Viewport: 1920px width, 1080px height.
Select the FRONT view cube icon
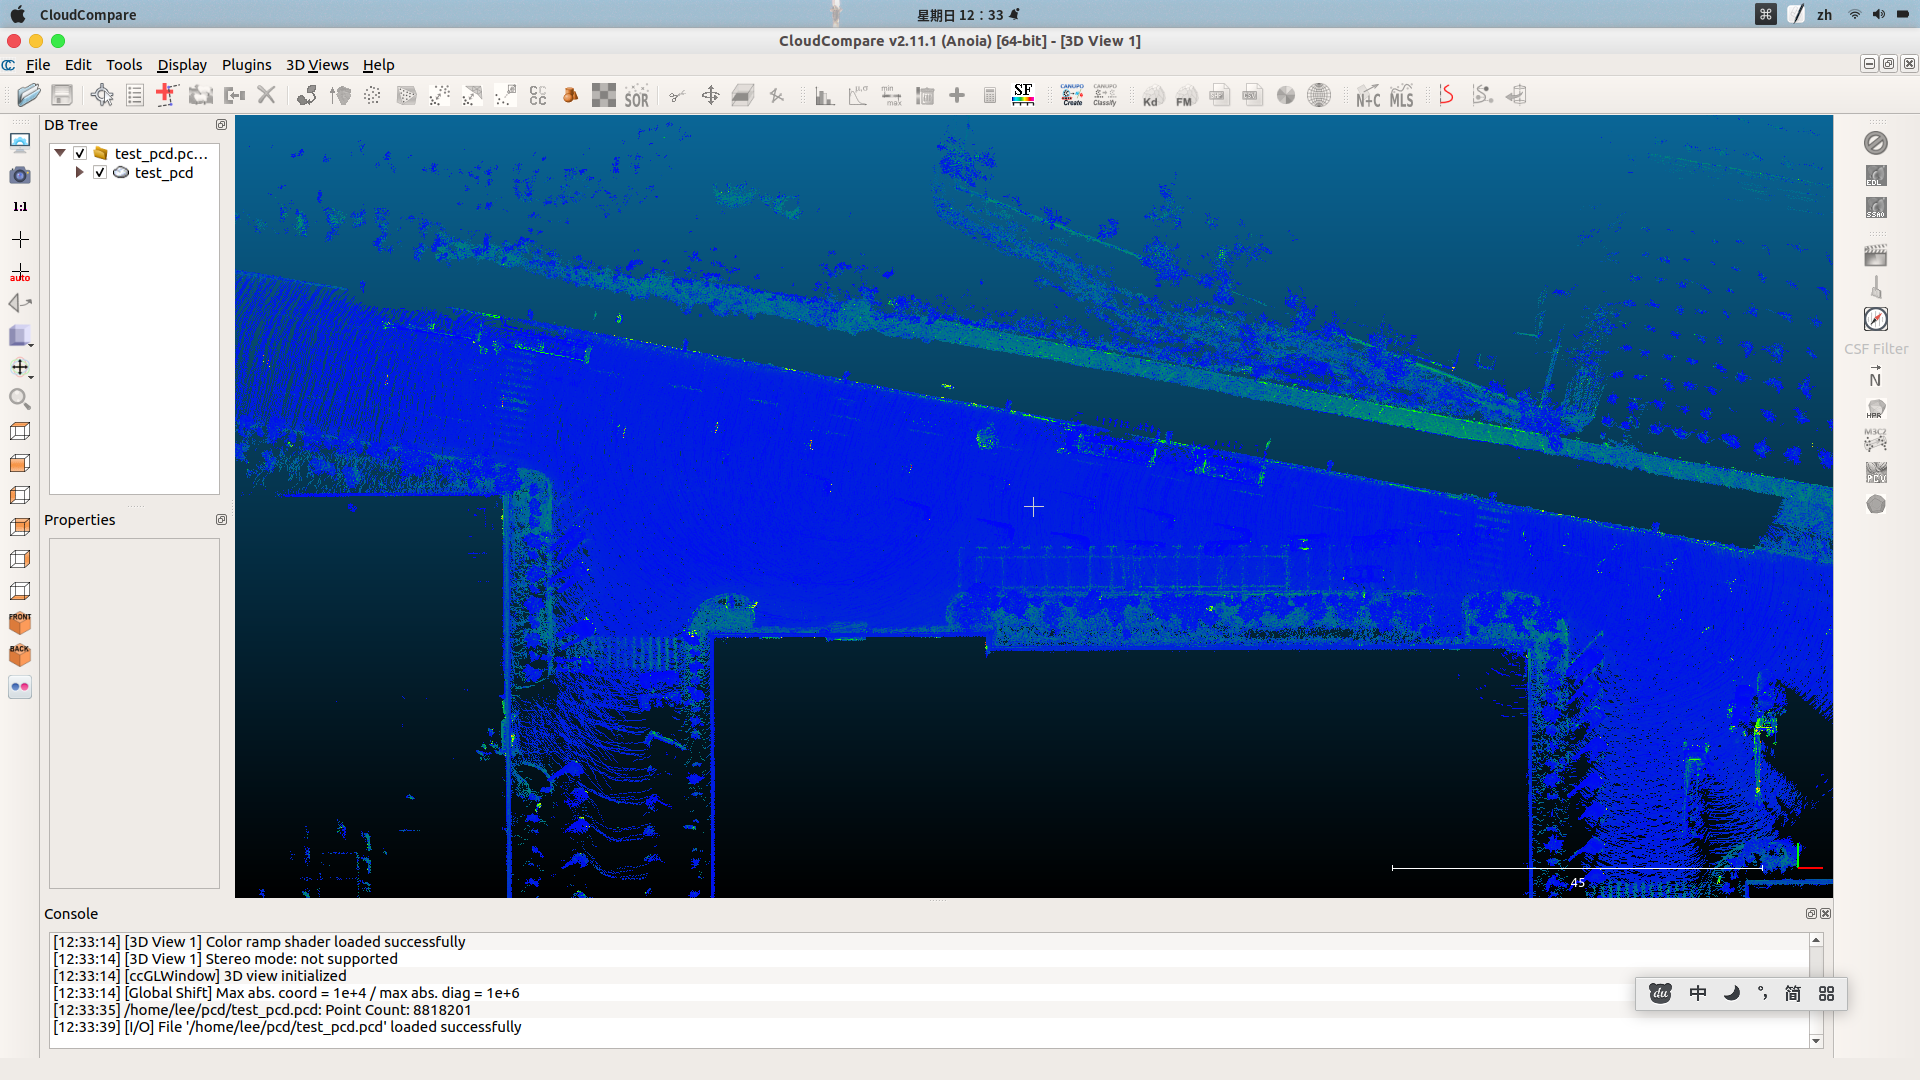pyautogui.click(x=20, y=623)
